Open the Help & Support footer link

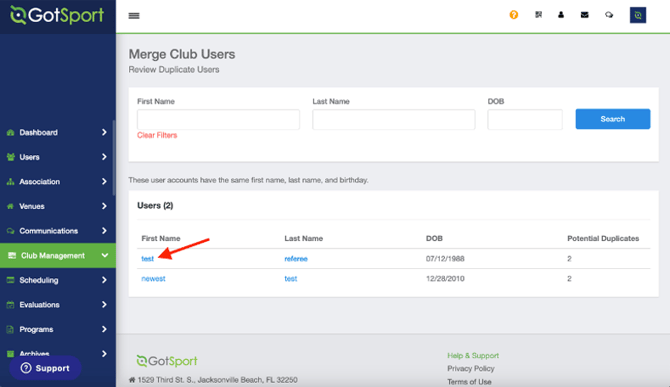click(x=473, y=355)
